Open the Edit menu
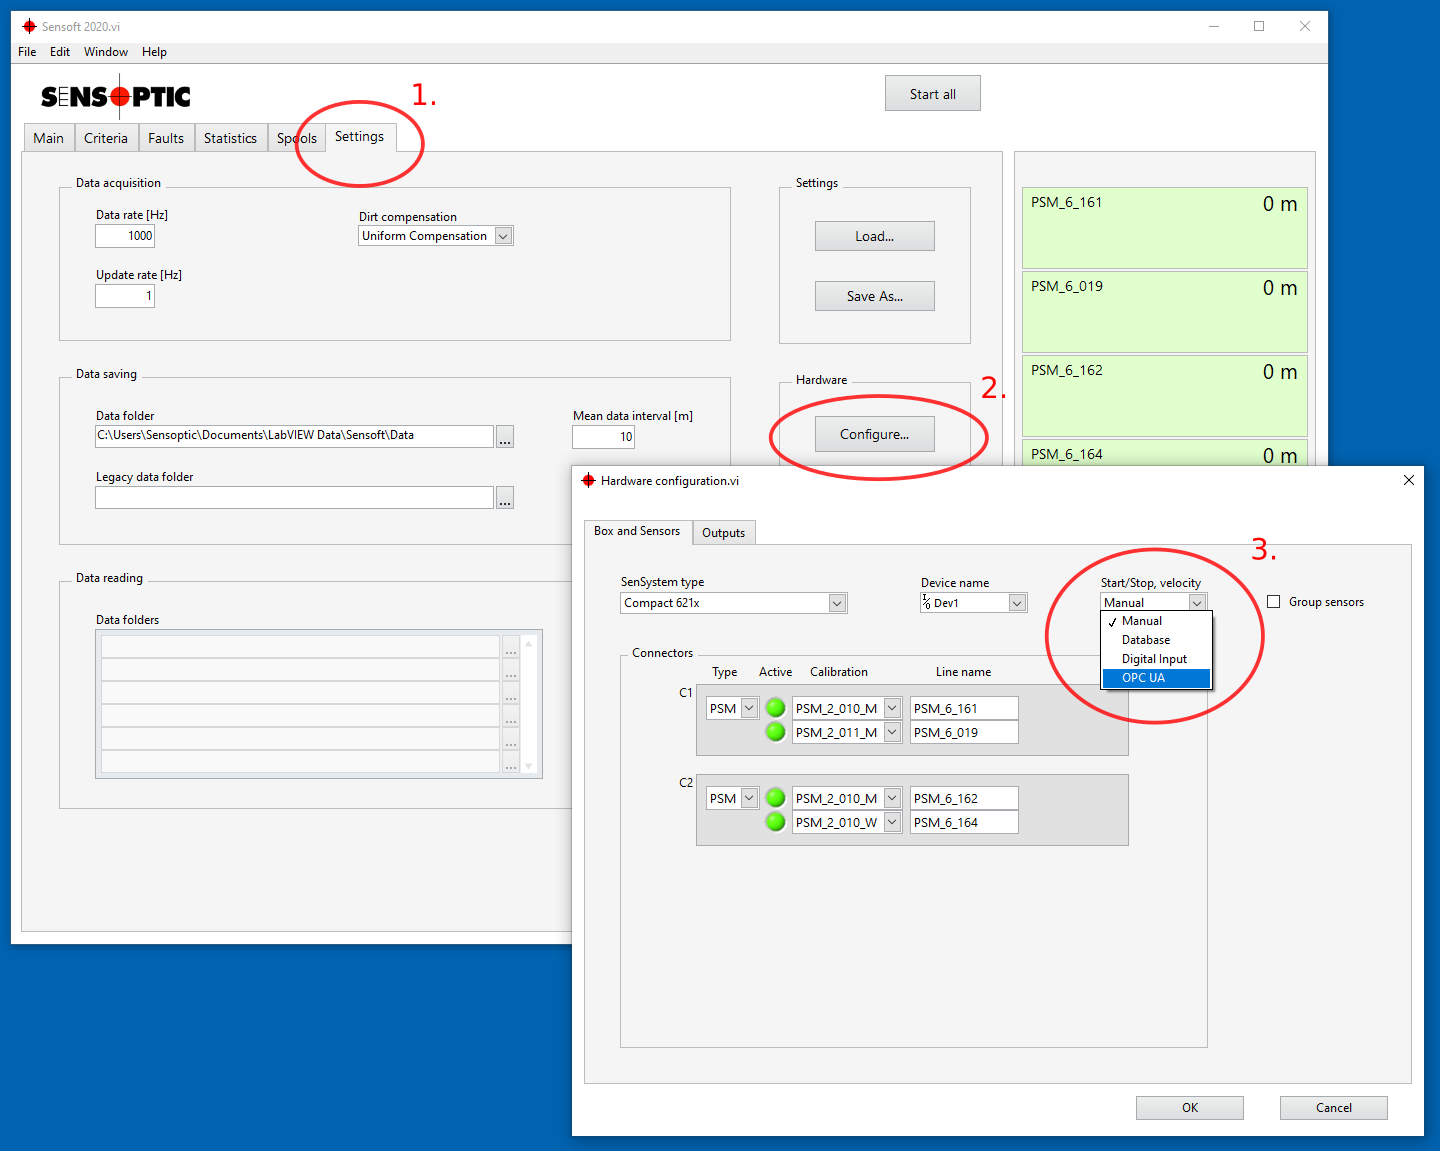Viewport: 1440px width, 1151px height. (60, 52)
